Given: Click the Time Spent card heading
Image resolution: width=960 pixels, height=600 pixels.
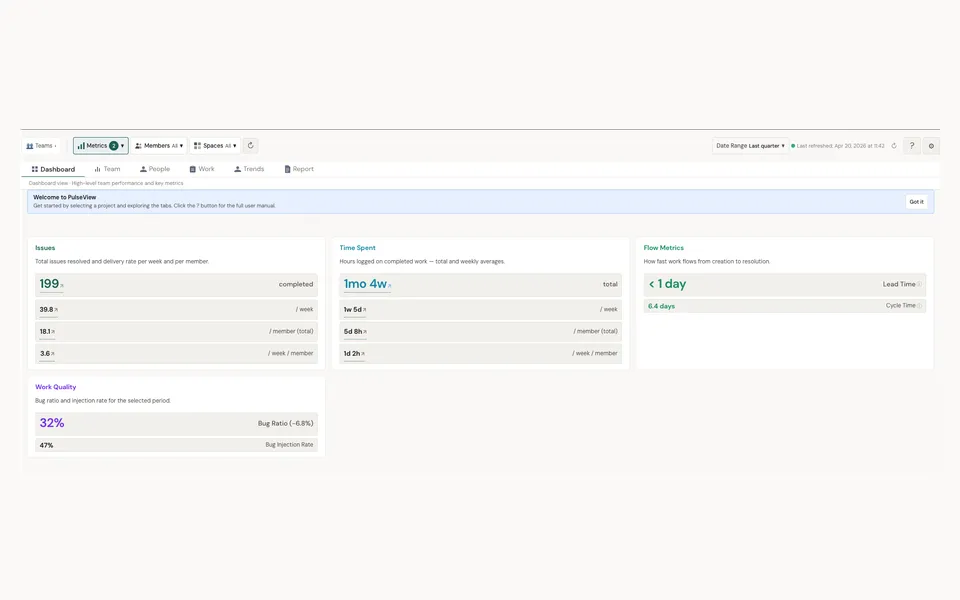Looking at the screenshot, I should 358,248.
